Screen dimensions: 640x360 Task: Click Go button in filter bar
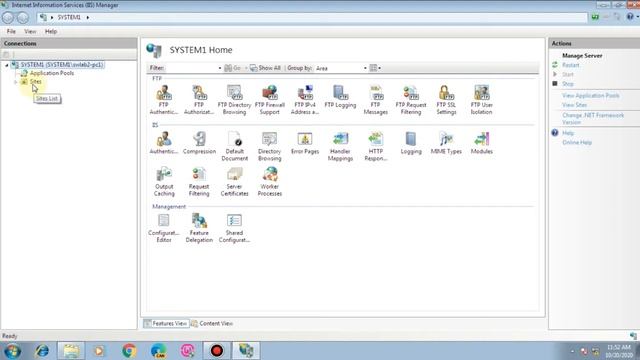point(233,68)
